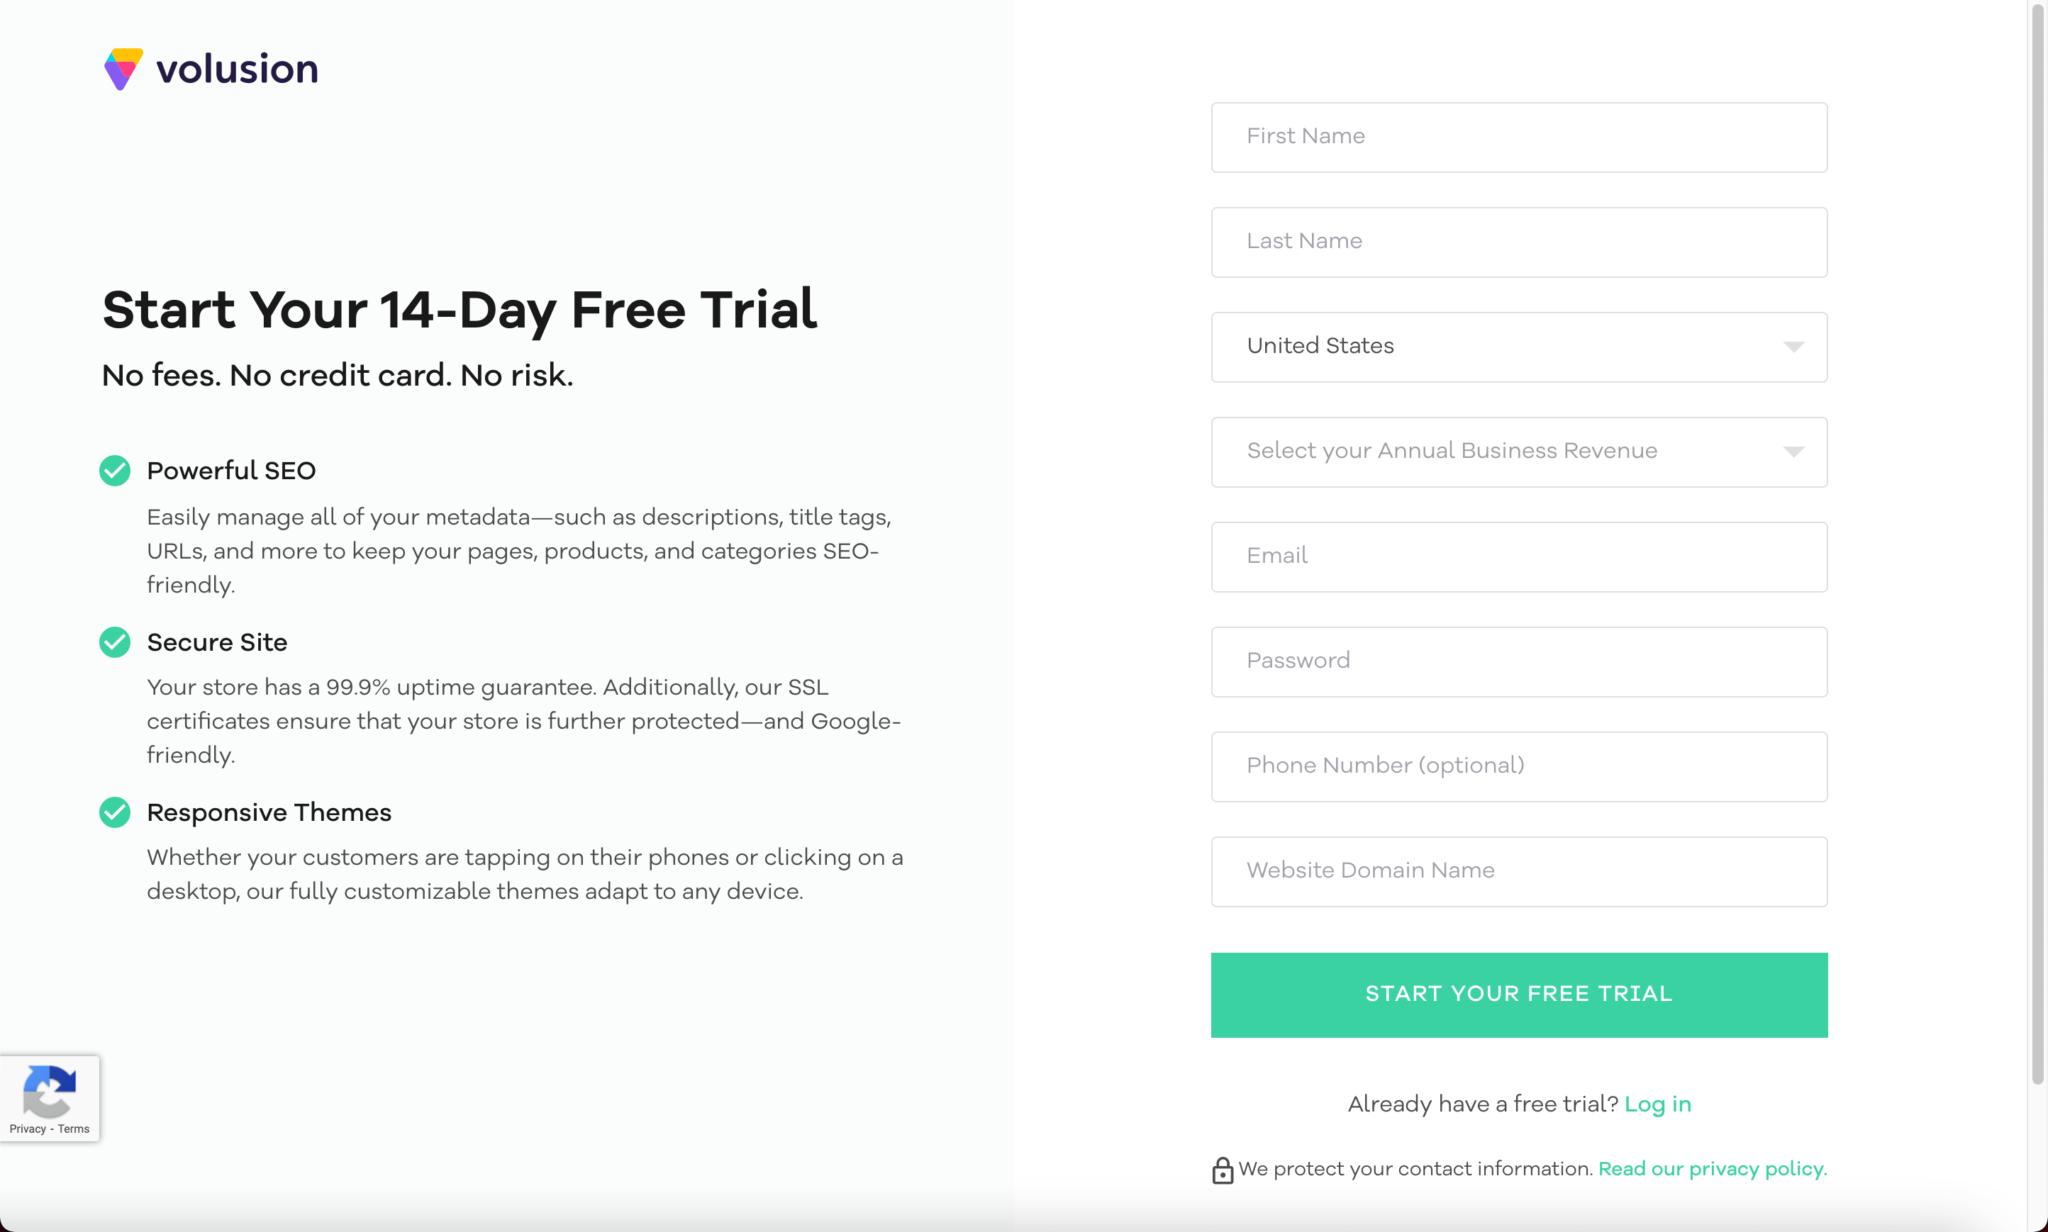This screenshot has height=1232, width=2048.
Task: Open the Annual Business Revenue selector
Action: point(1518,451)
